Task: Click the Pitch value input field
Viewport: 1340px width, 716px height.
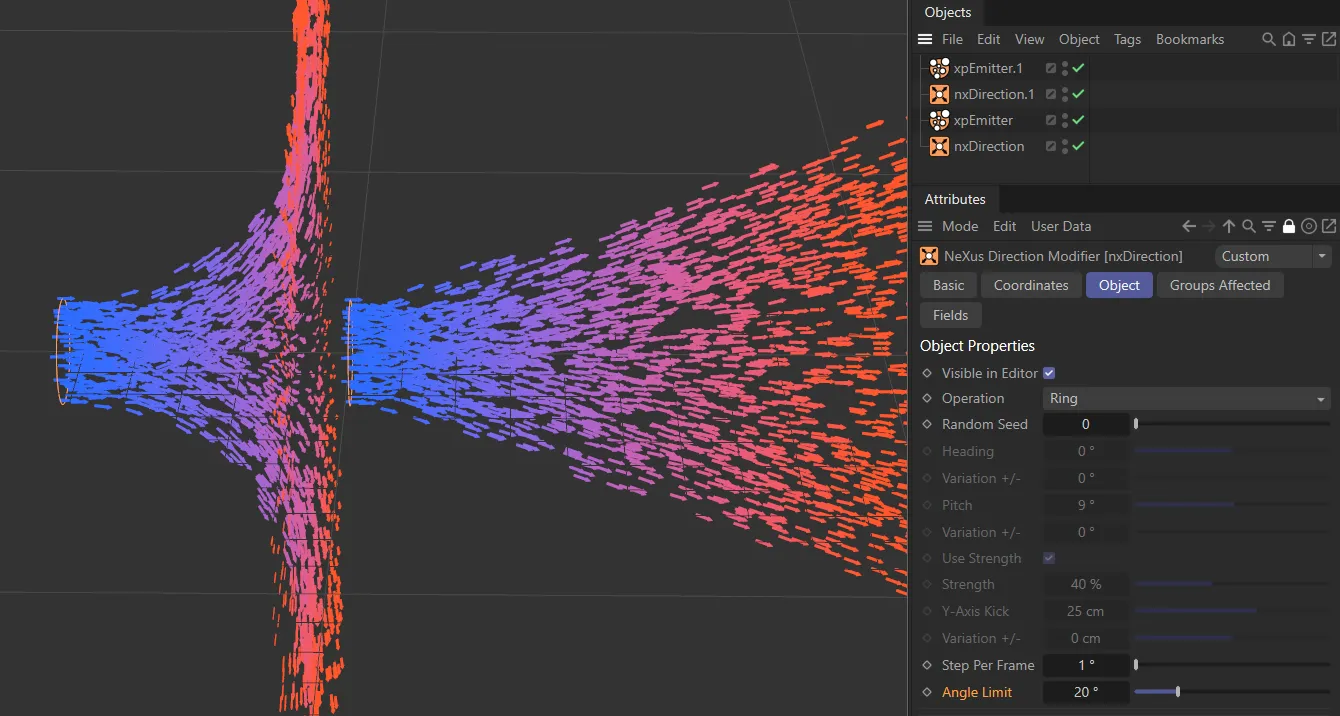Action: [x=1086, y=505]
